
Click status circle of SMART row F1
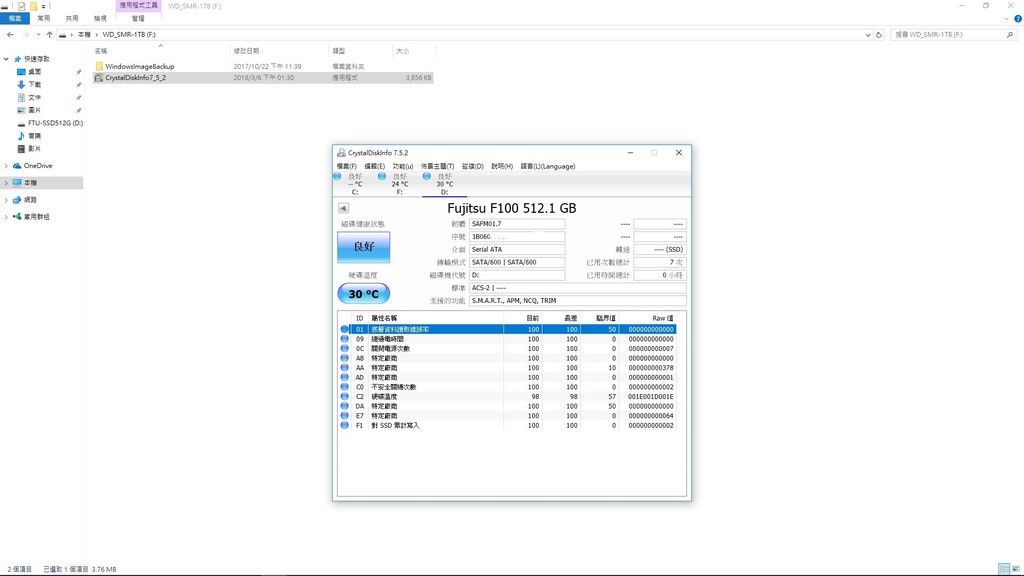pos(345,425)
